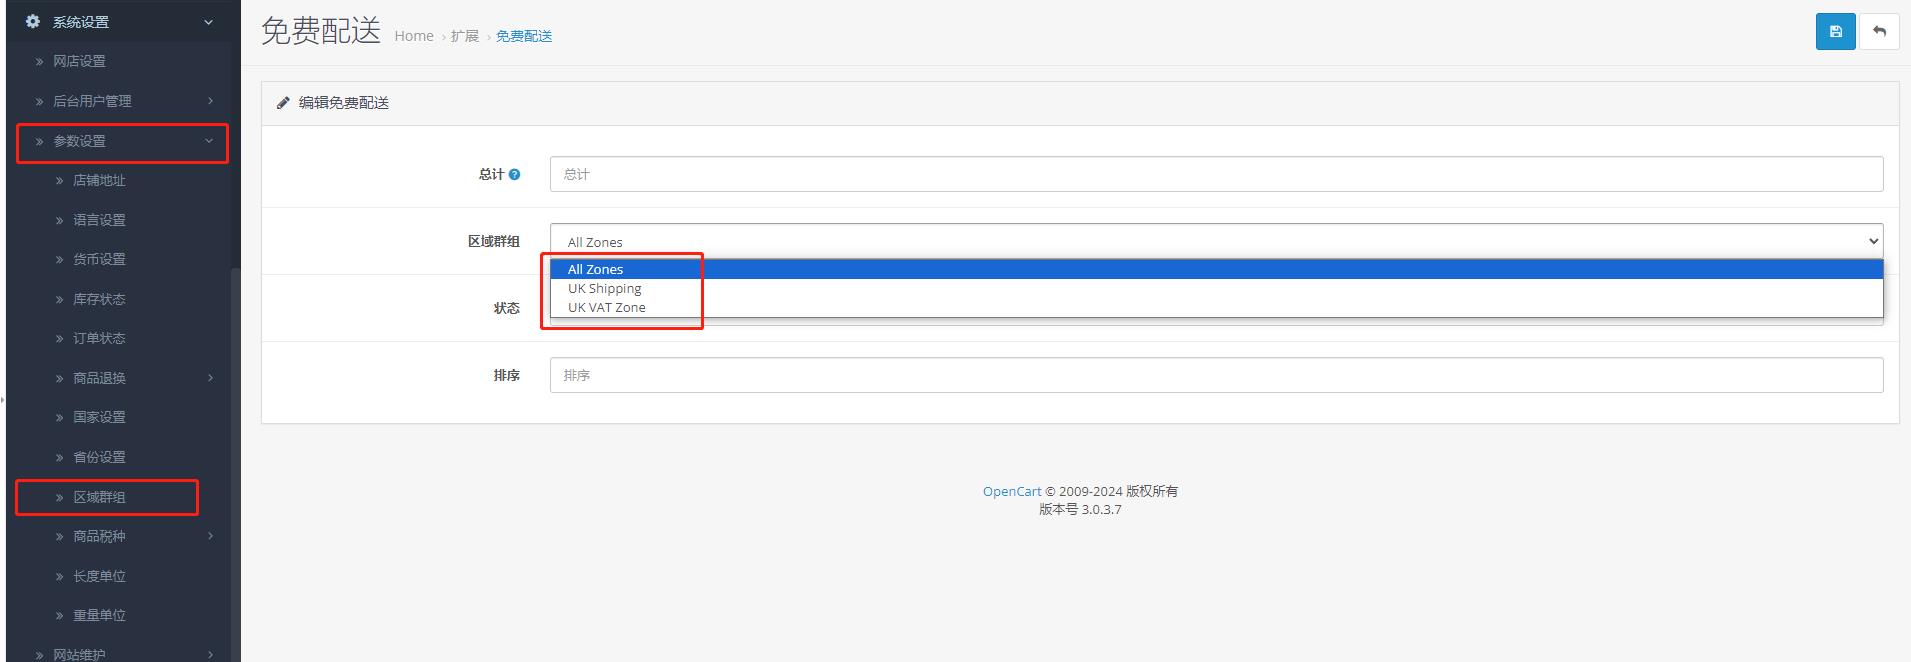Viewport: 1911px width, 662px height.
Task: Collapse the 系统设置 menu chevron
Action: 208,22
